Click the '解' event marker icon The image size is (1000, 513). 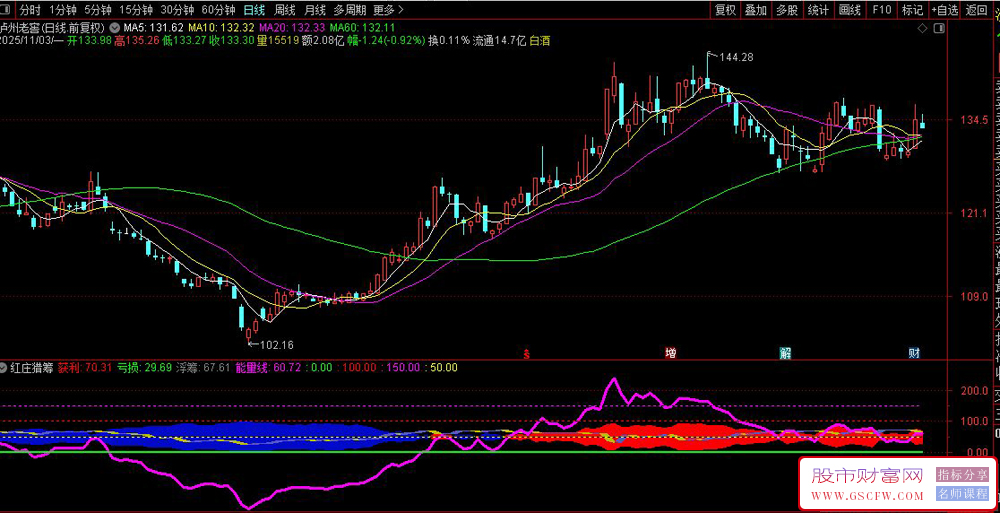point(786,353)
